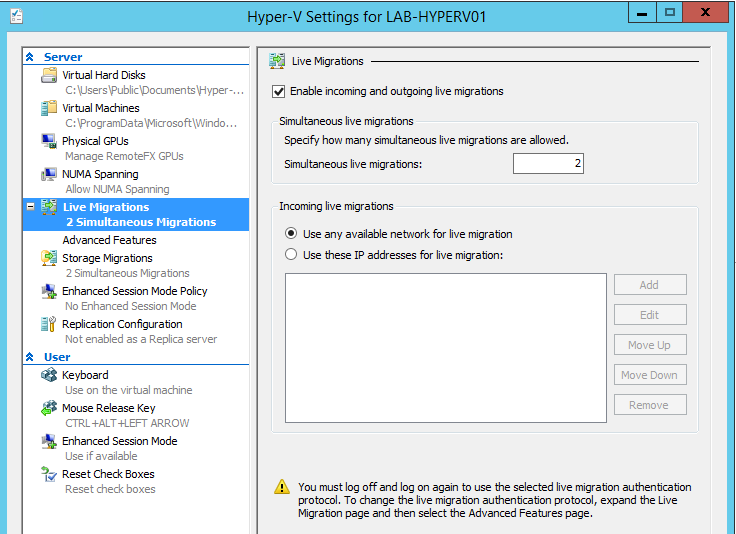The height and width of the screenshot is (534, 736).
Task: Click 'No Enhanced Session Mode' subtitle text
Action: (131, 306)
